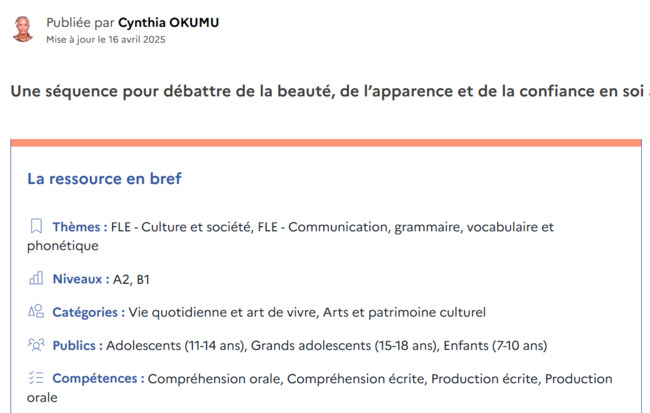
Task: Click the FLE - Culture et société theme
Action: 181,227
